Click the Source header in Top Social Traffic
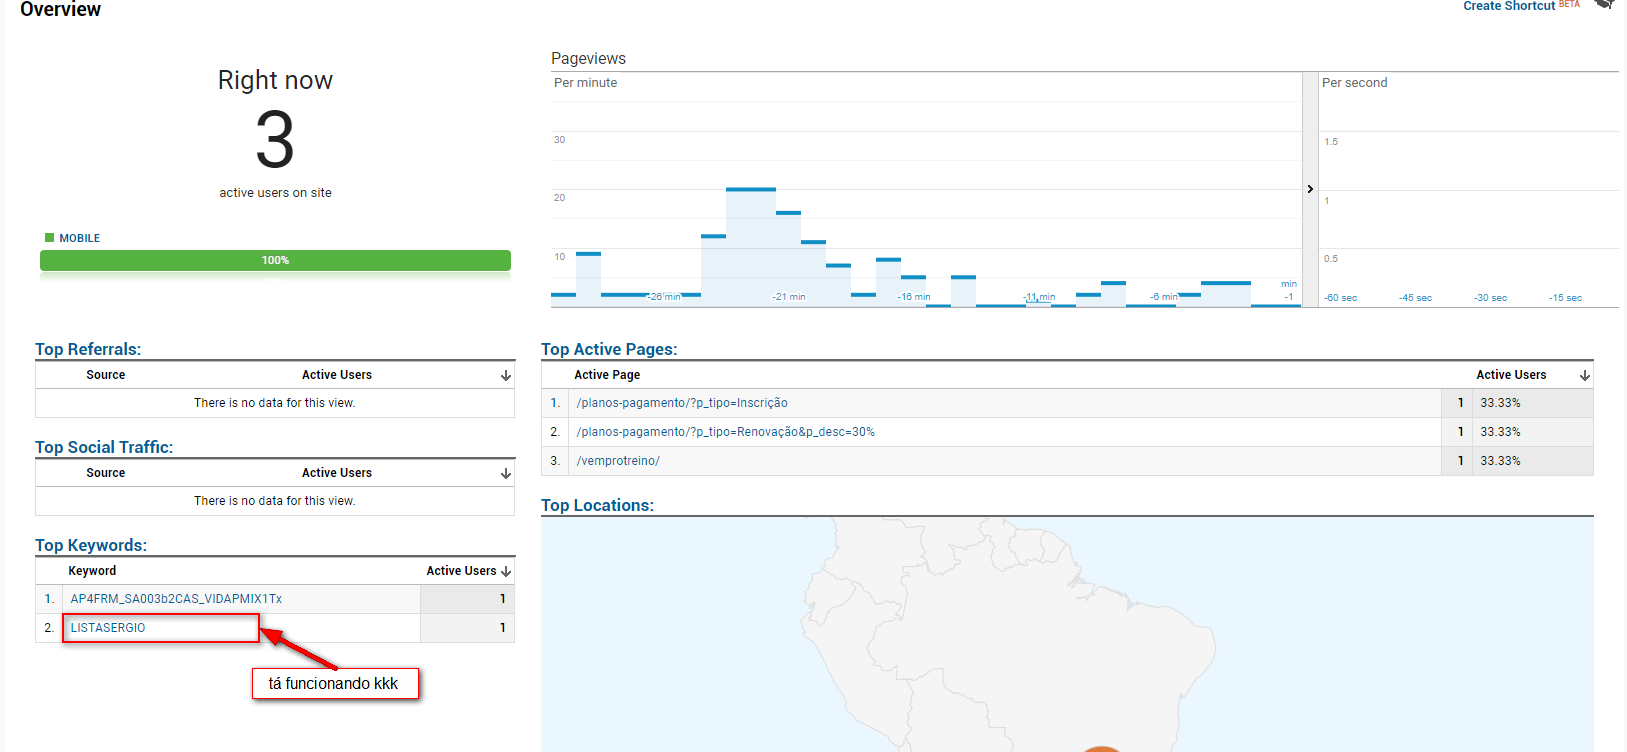 [106, 473]
